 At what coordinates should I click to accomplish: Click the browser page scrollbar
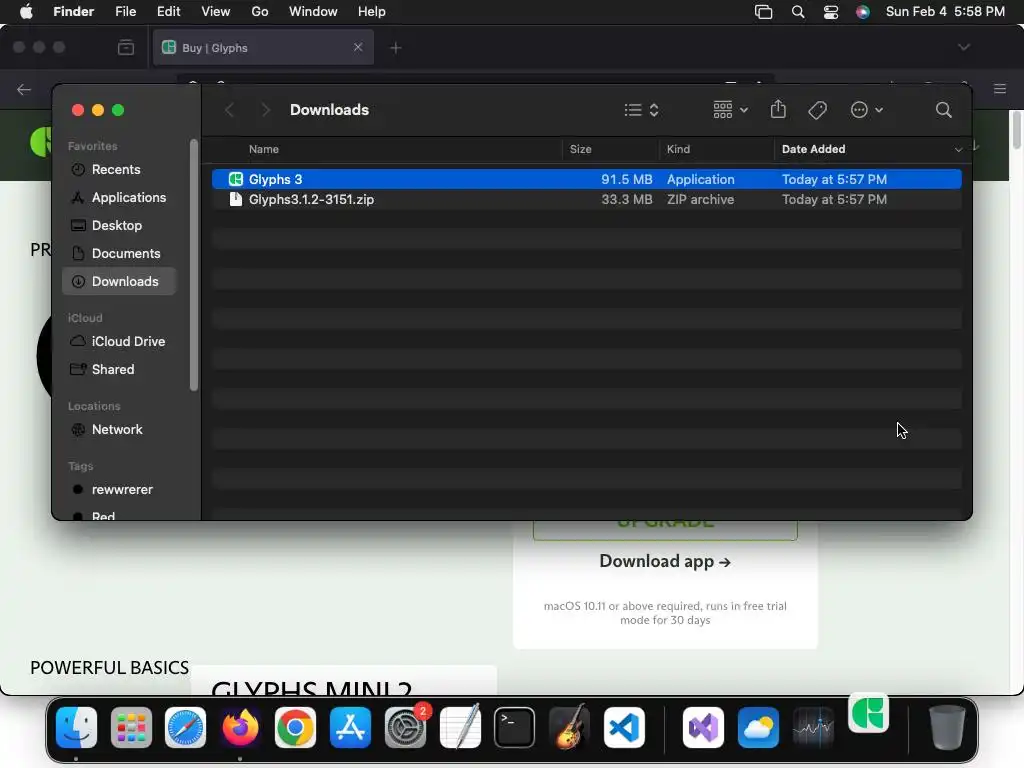(x=1016, y=129)
